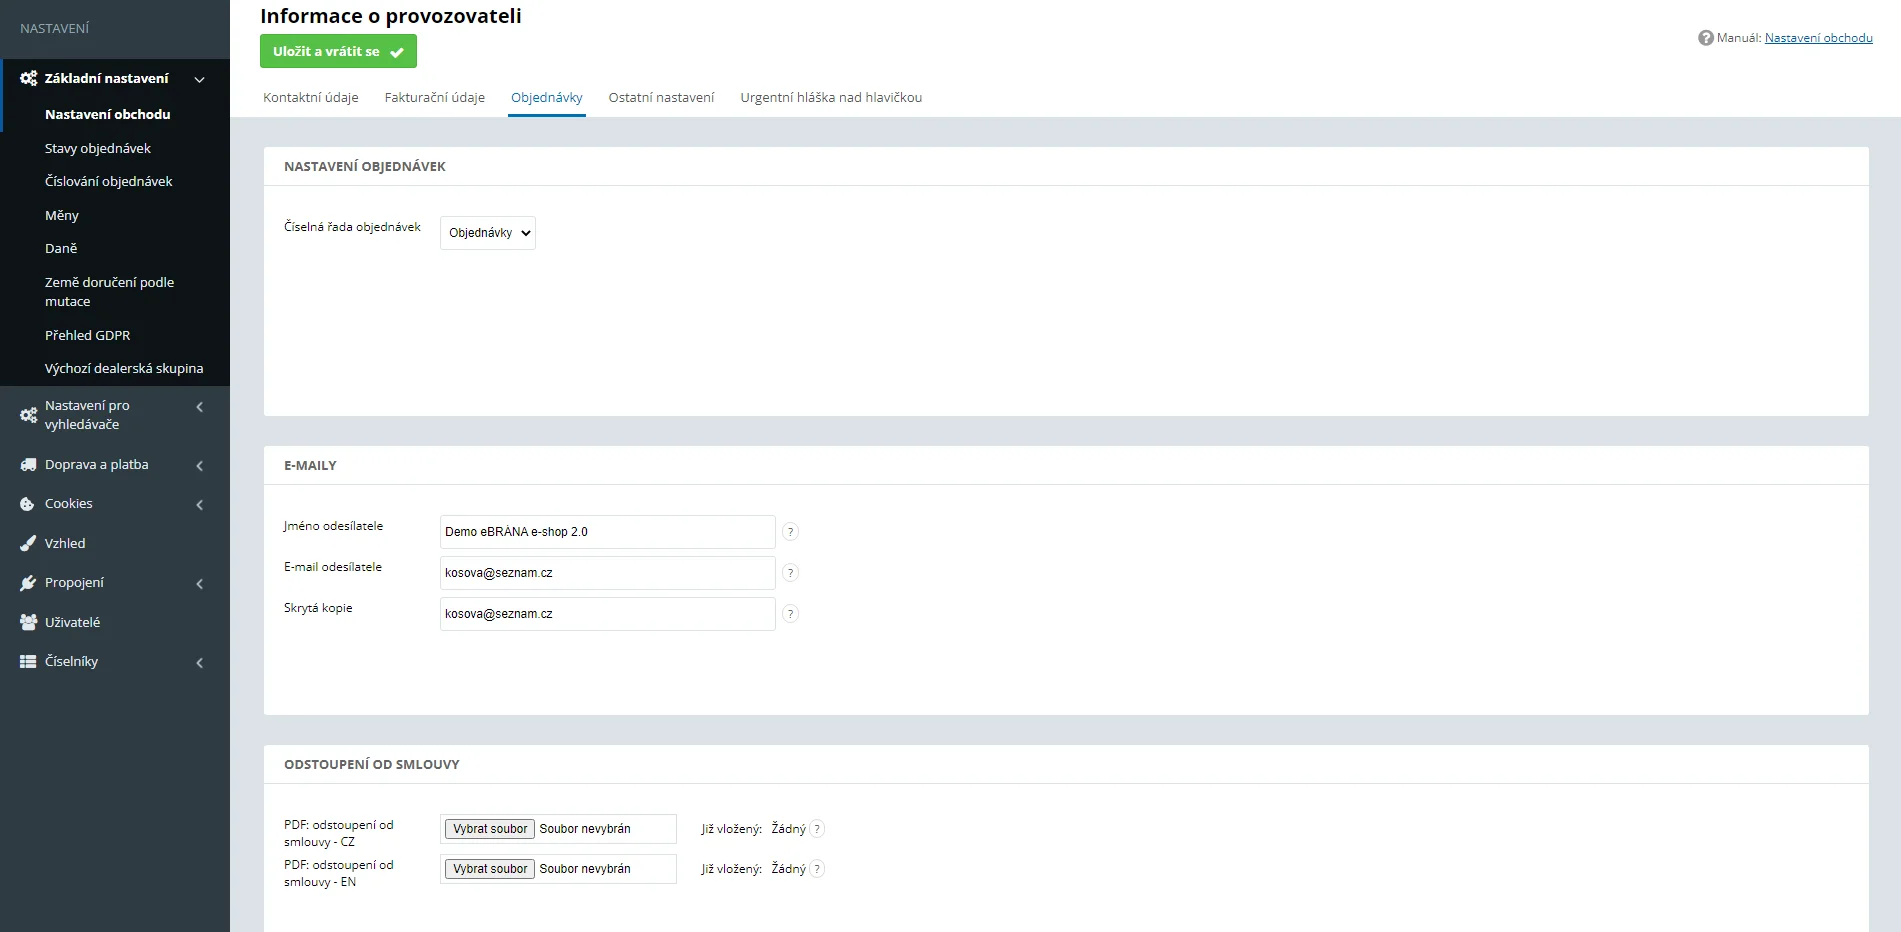Click Vybrat soubor for the CZ PDF
Screen dimensions: 1901x932
pos(490,829)
